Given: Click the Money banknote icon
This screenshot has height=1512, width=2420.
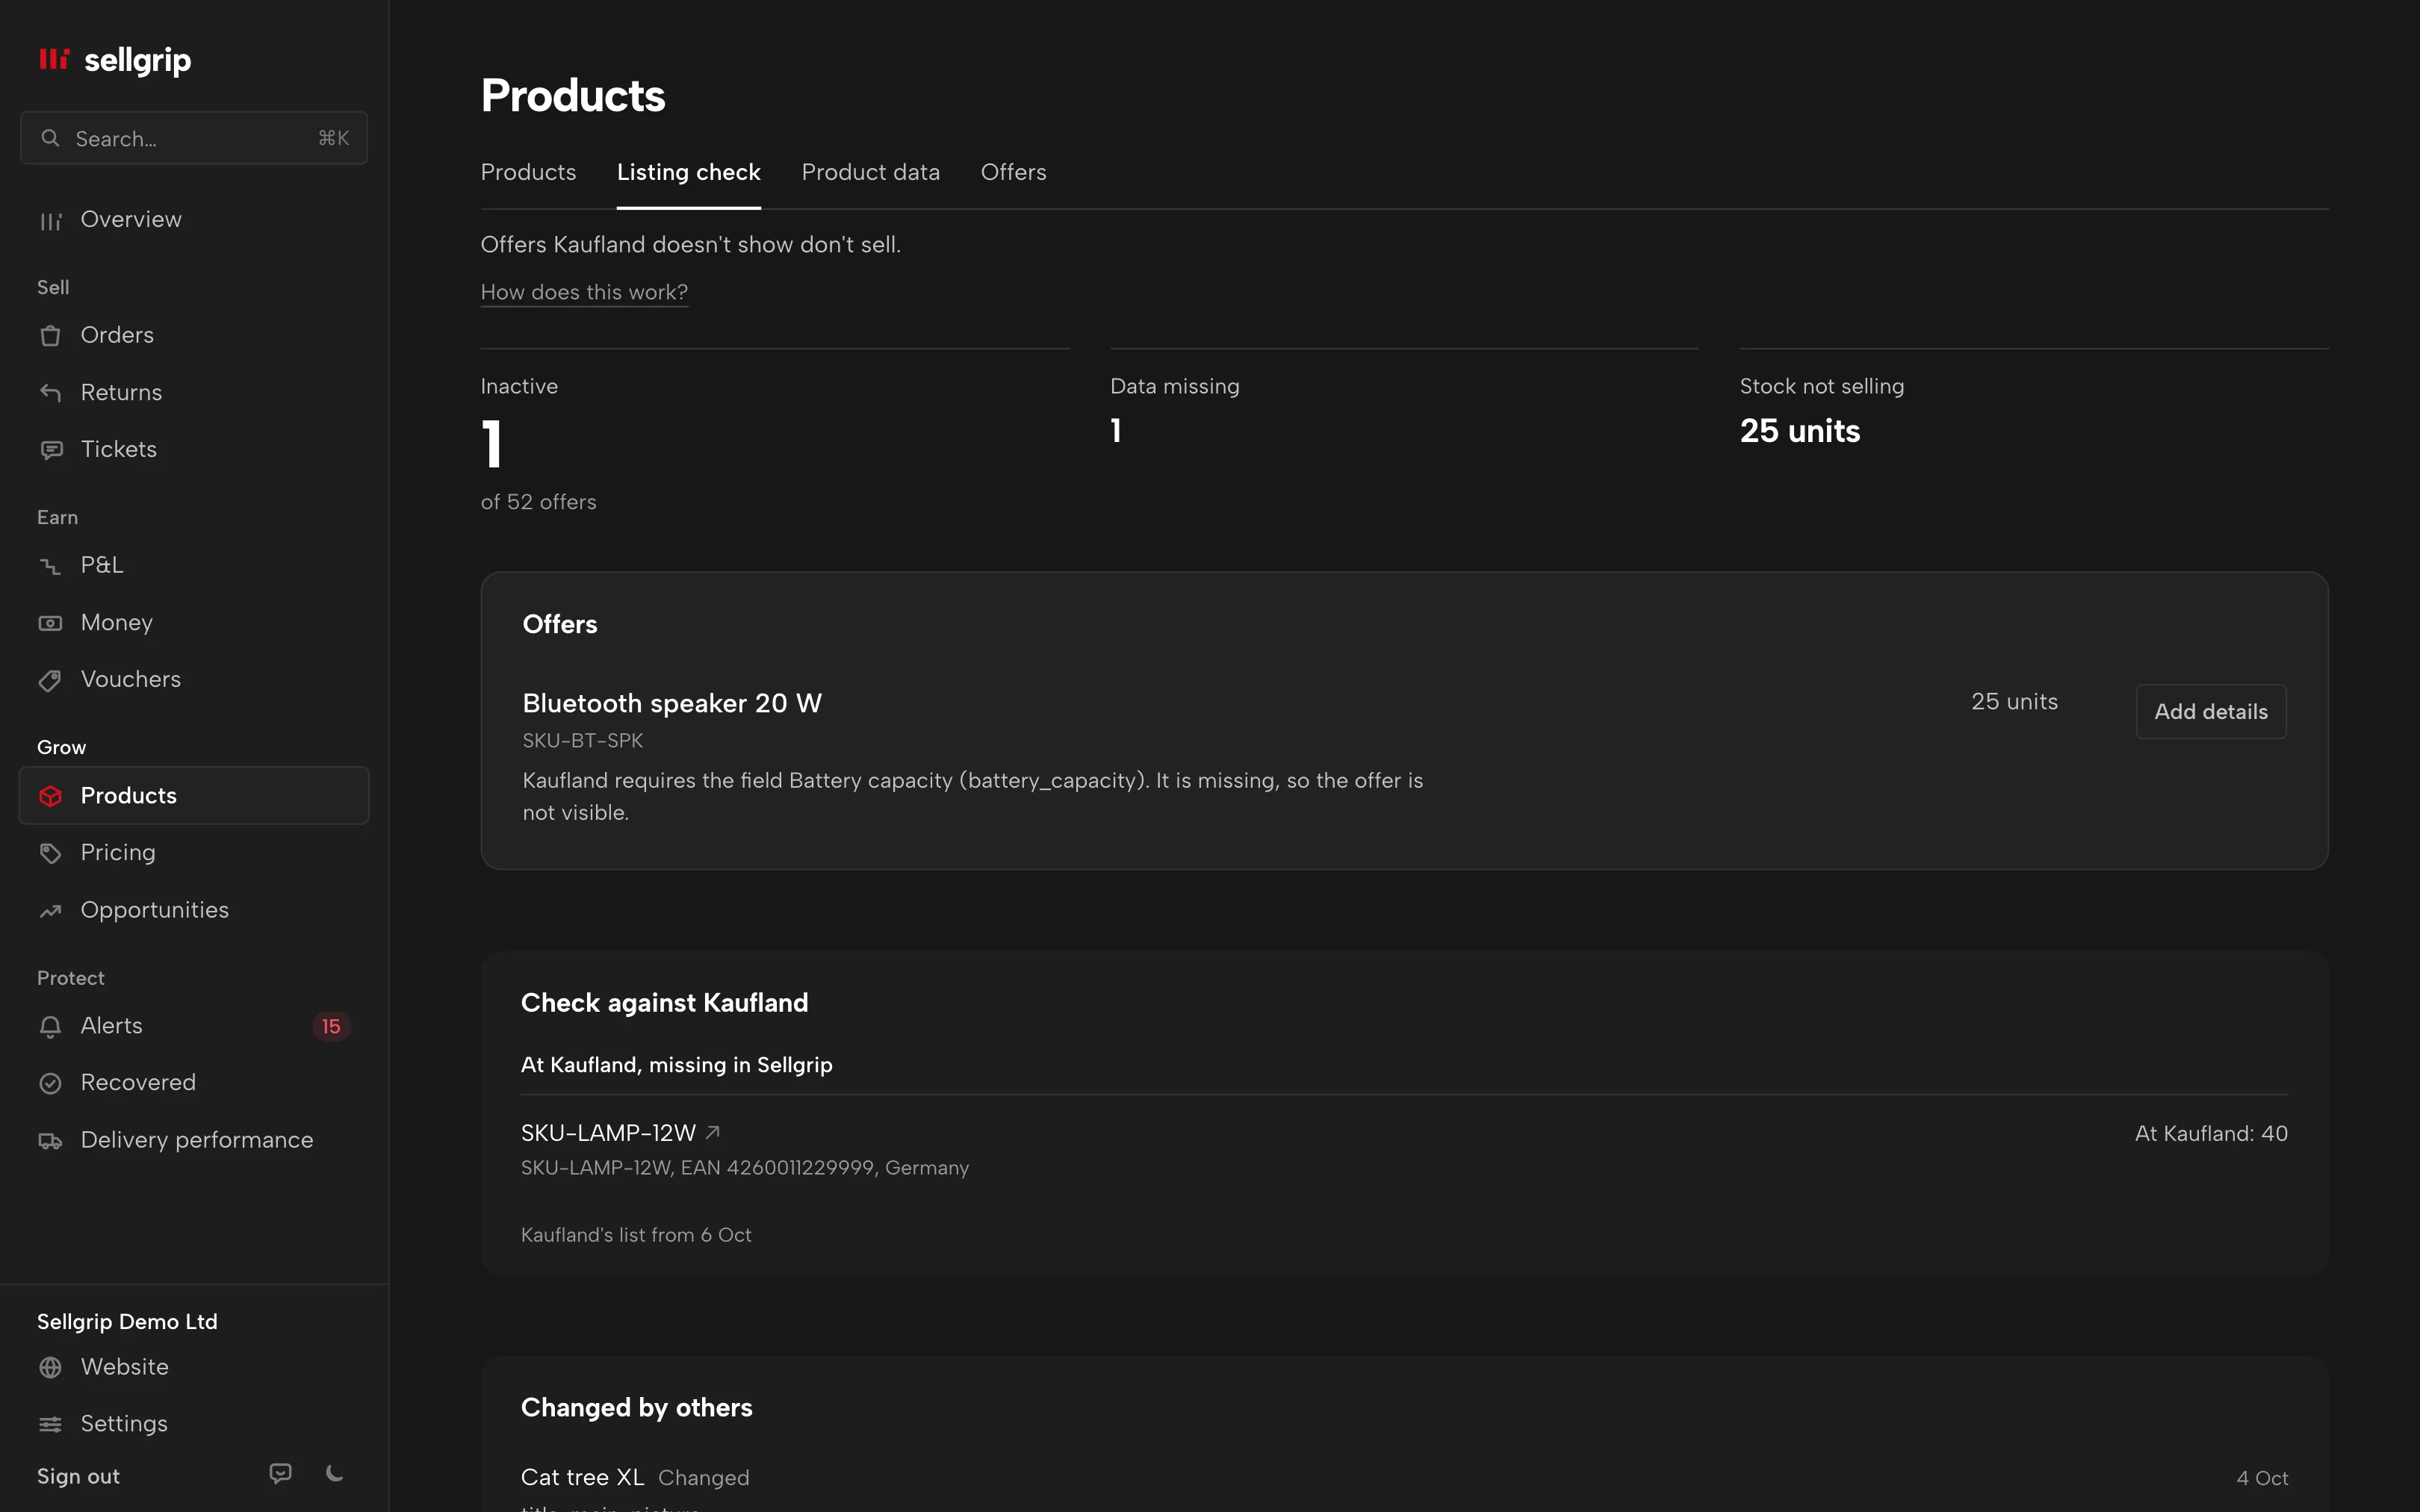Looking at the screenshot, I should 51,623.
